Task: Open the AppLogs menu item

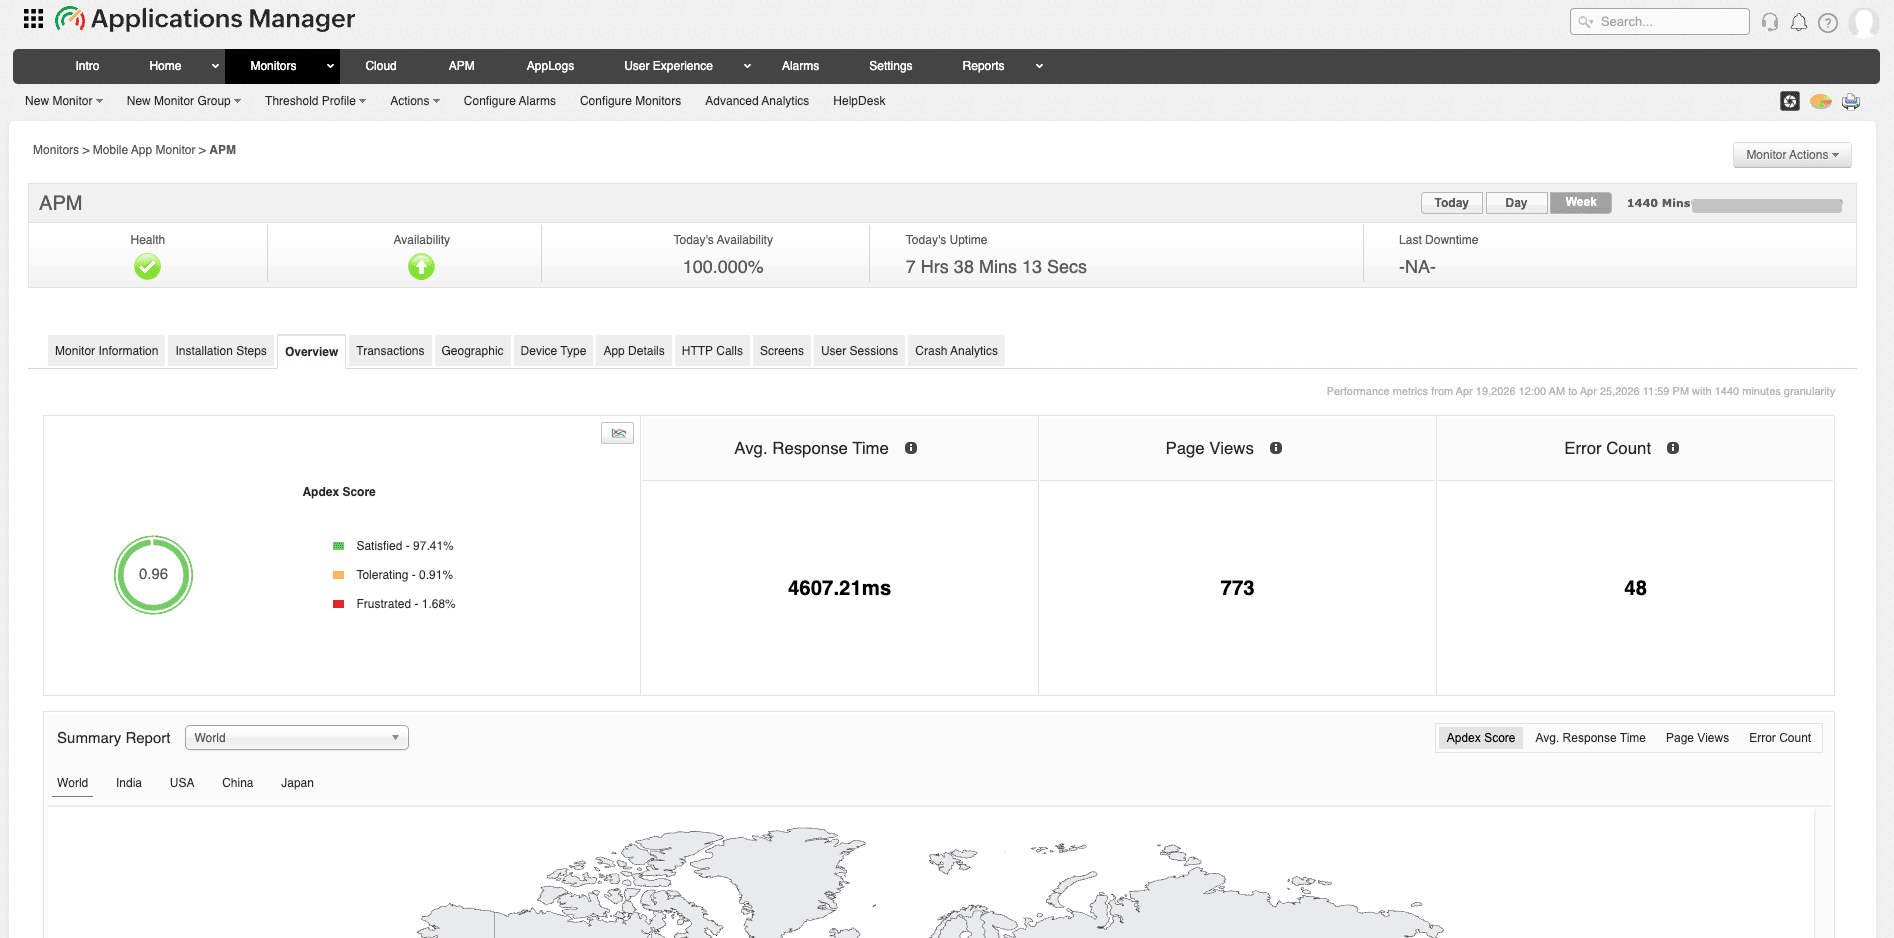Action: coord(550,66)
